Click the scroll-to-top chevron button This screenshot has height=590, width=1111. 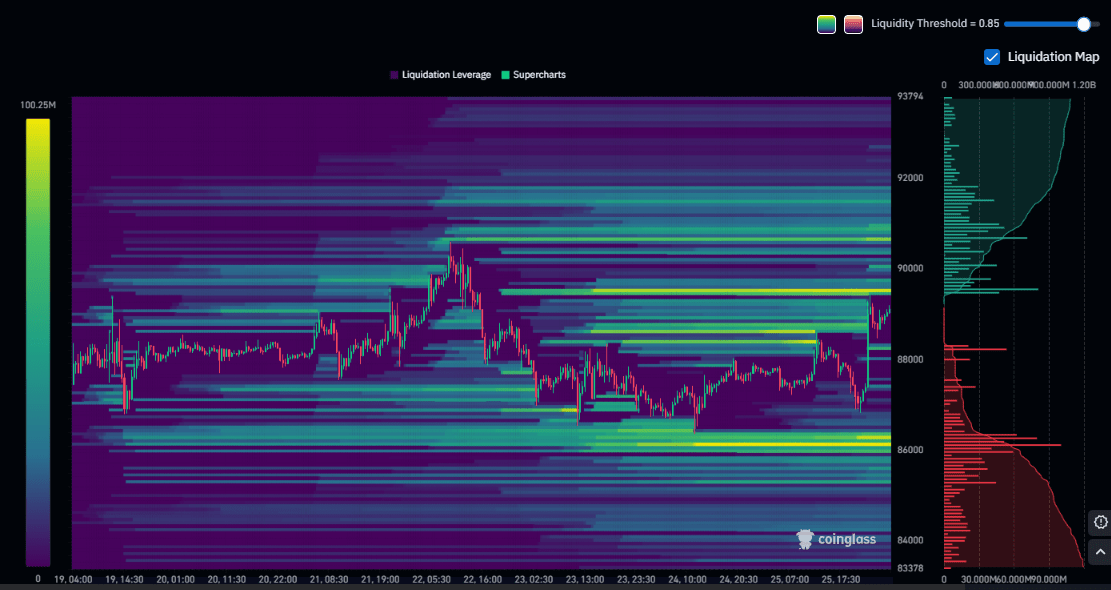[1100, 551]
